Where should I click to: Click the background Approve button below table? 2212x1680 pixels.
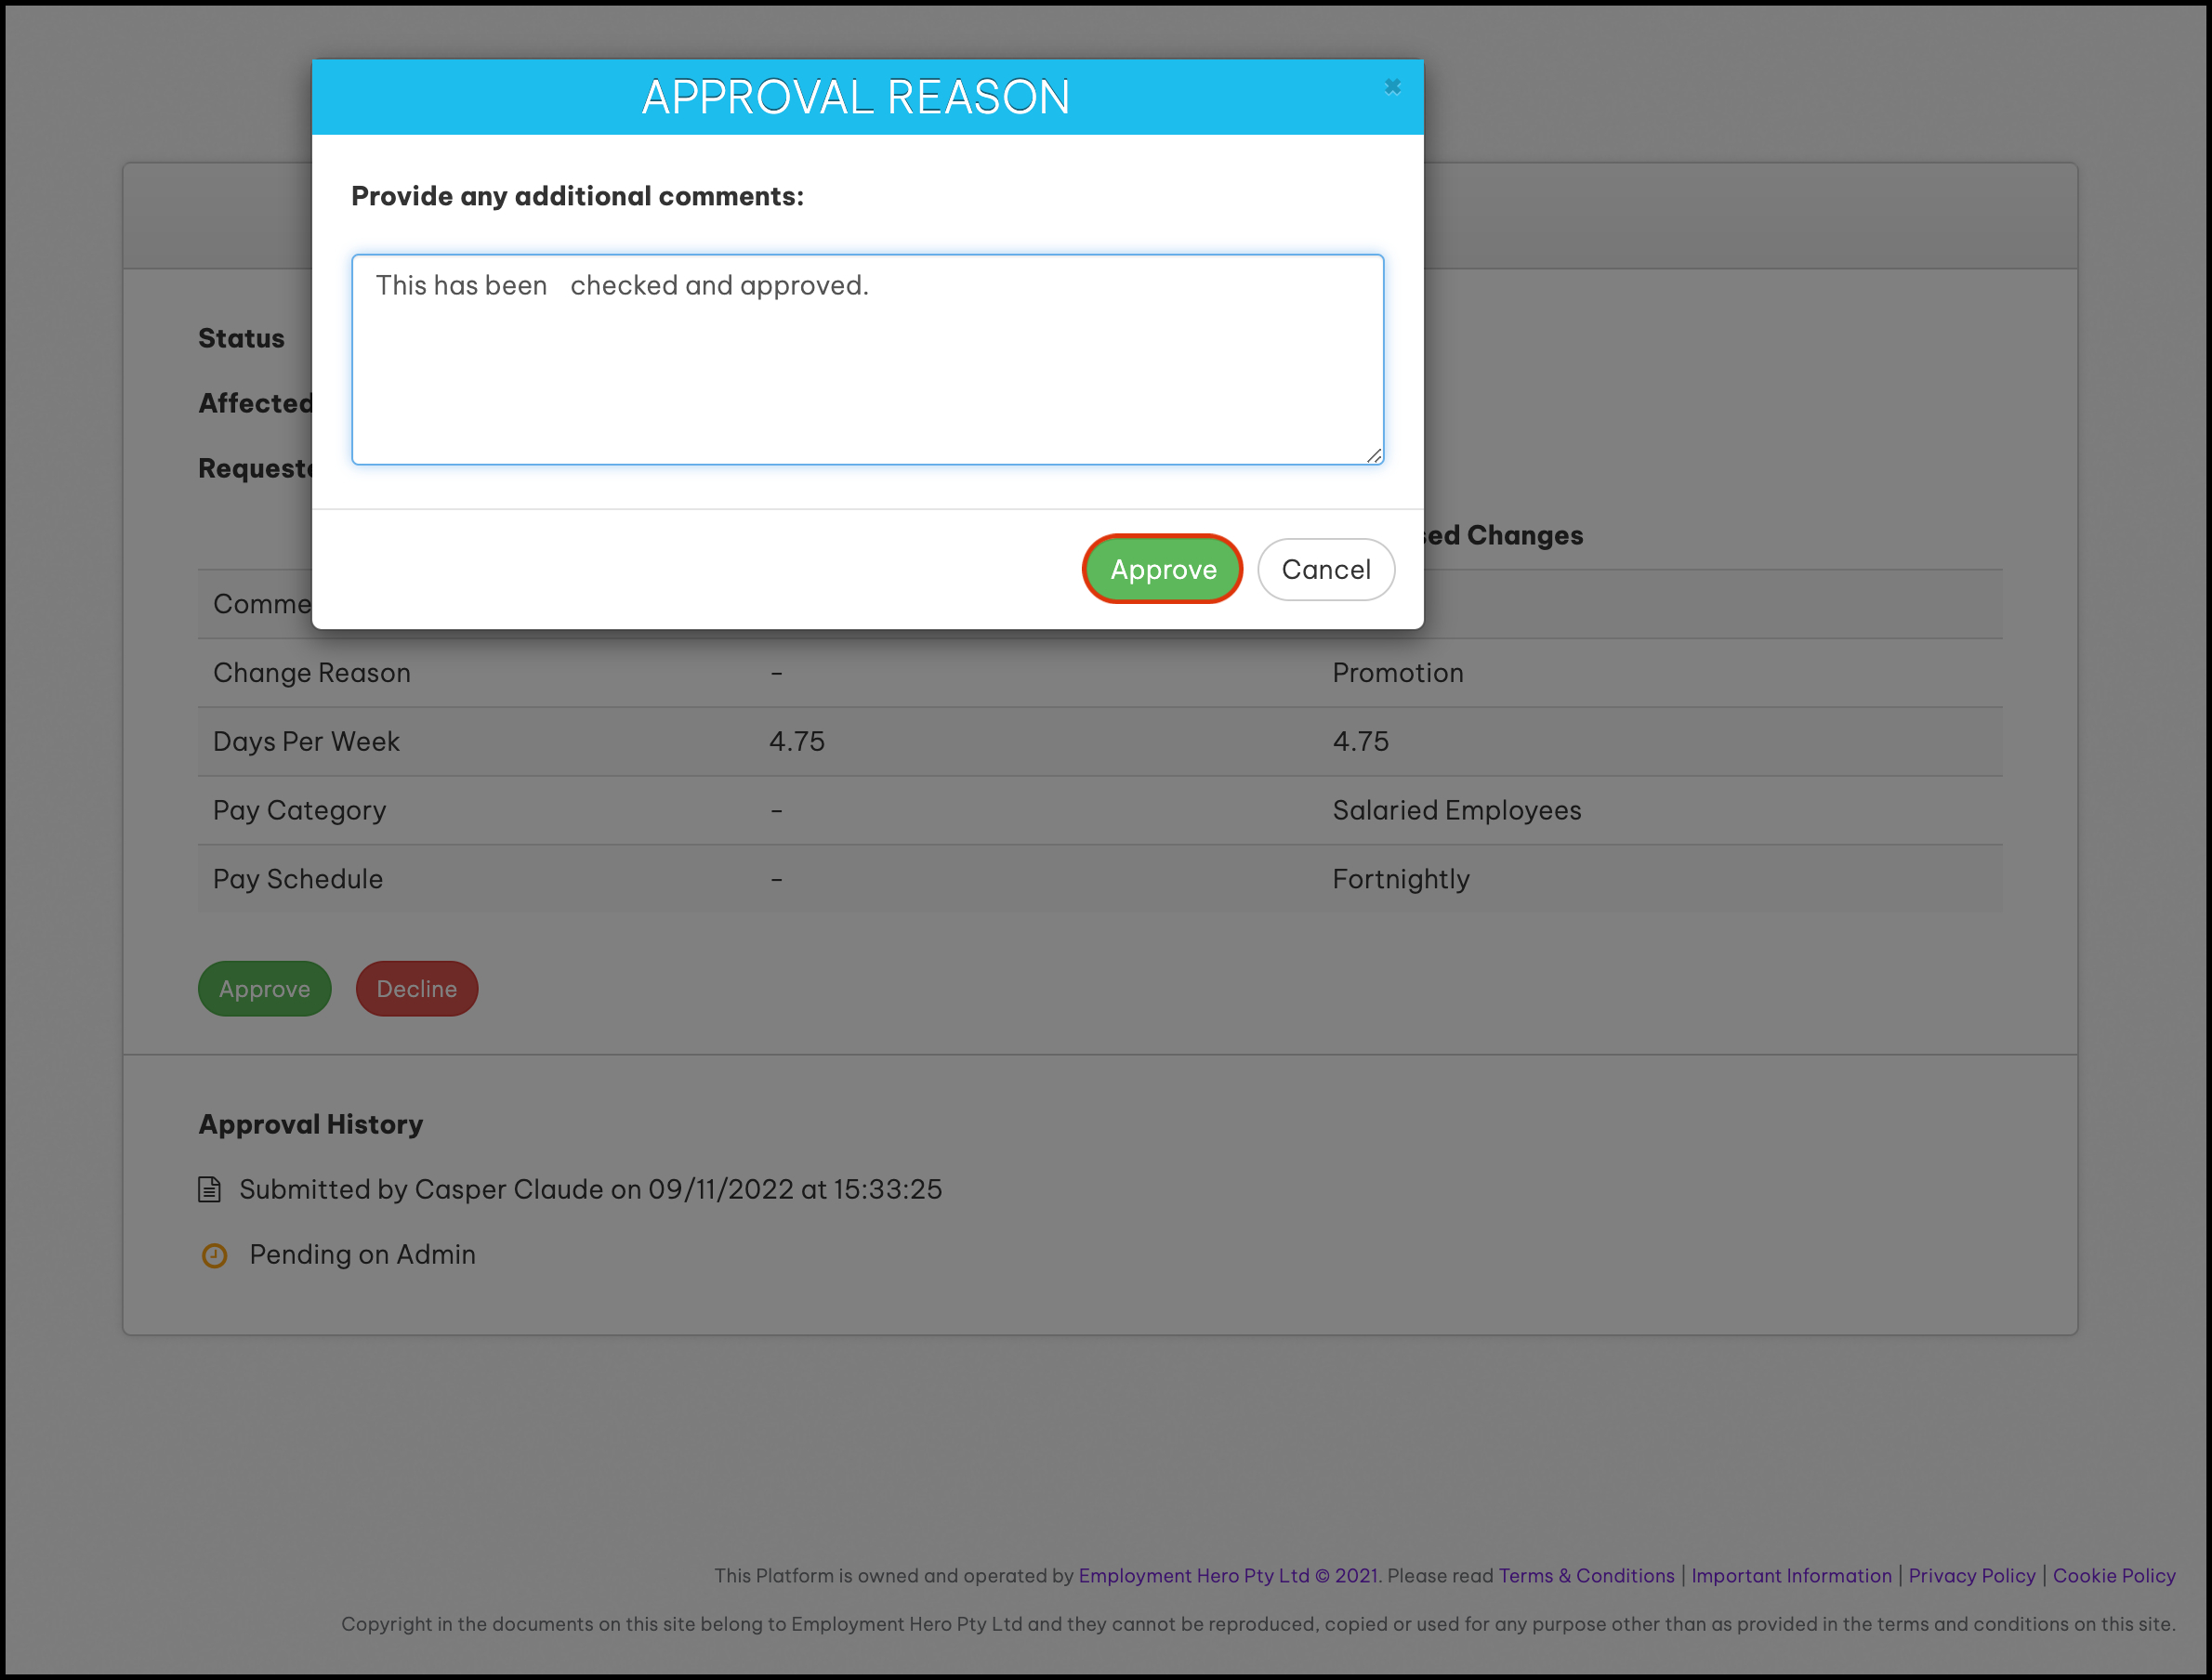tap(264, 989)
